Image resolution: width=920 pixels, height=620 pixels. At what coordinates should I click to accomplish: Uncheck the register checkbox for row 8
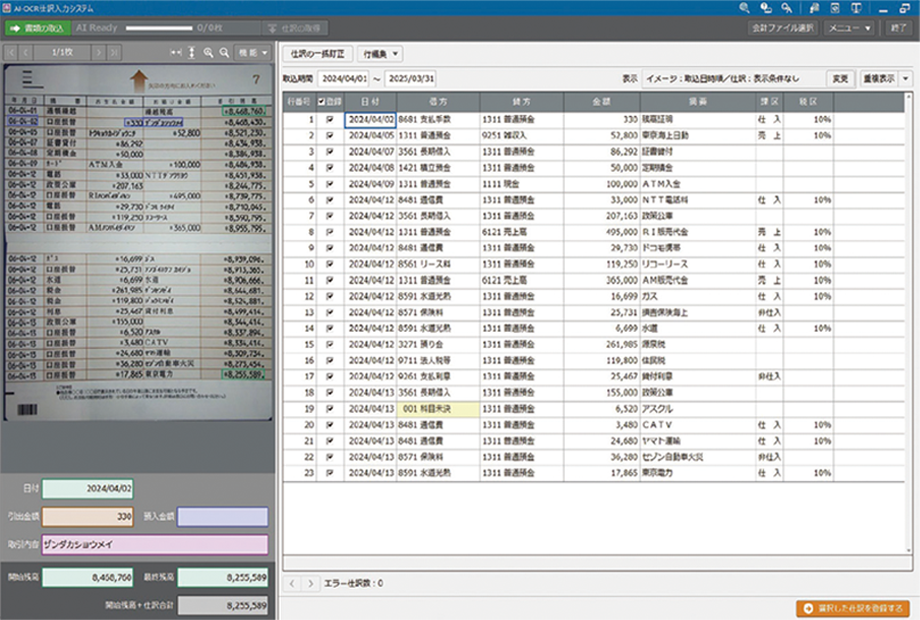tap(330, 232)
